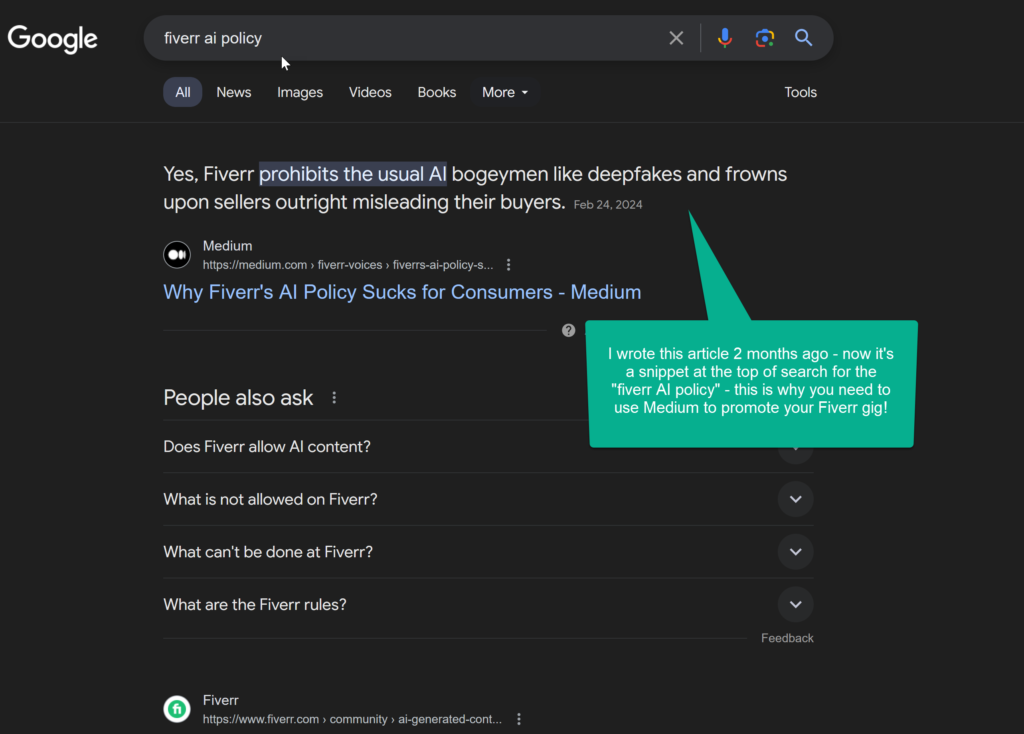Image resolution: width=1024 pixels, height=734 pixels.
Task: Switch to the Books tab
Action: pyautogui.click(x=437, y=92)
